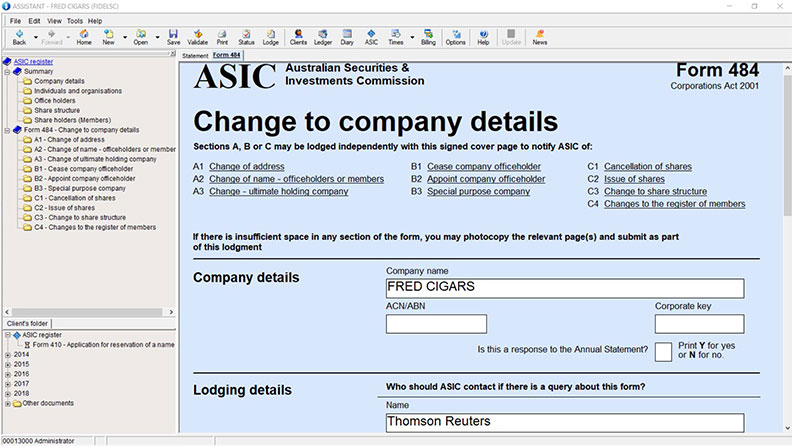Open the News toolbar icon
Viewport: 792px width, 446px height.
(x=540, y=37)
